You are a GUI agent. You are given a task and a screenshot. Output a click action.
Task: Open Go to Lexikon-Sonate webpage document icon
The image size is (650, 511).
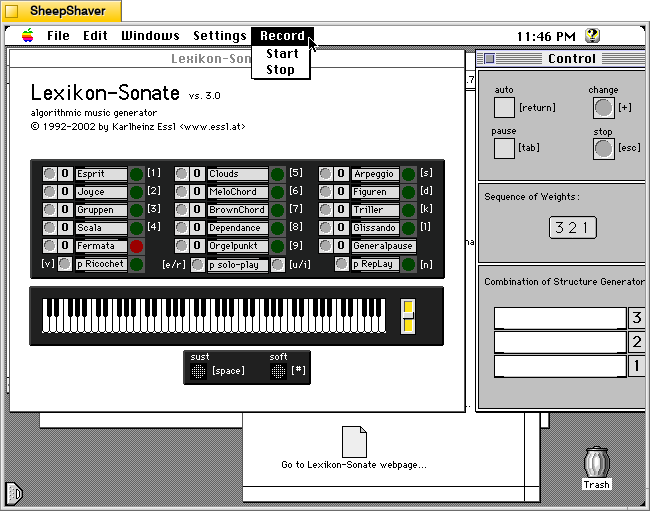[354, 442]
